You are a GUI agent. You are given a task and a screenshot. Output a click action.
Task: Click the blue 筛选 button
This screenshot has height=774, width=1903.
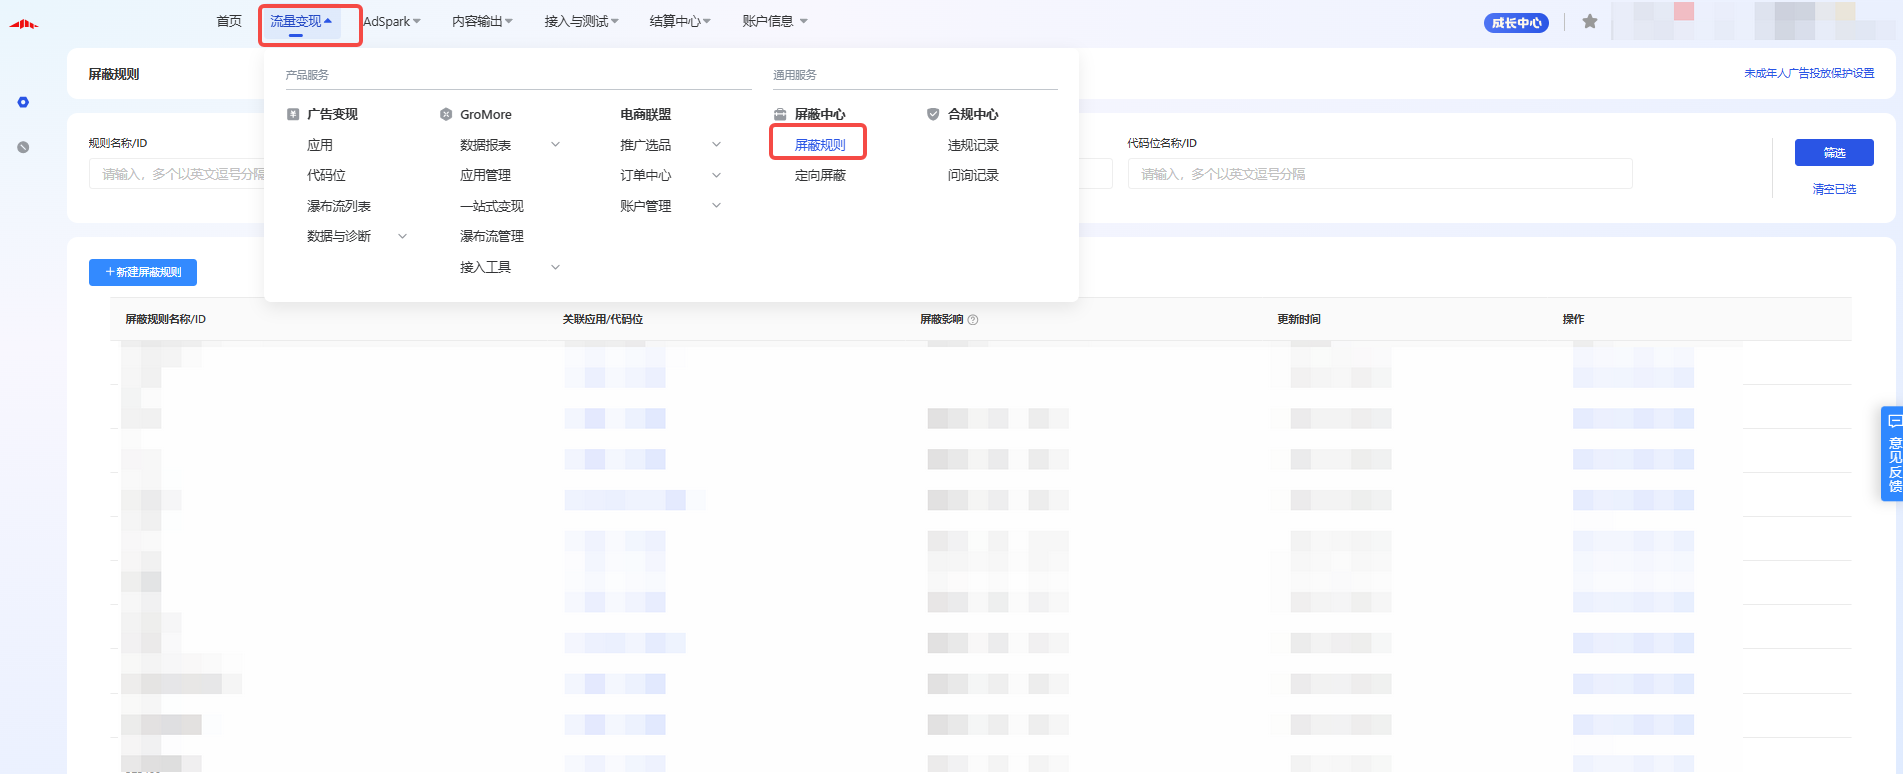tap(1833, 152)
